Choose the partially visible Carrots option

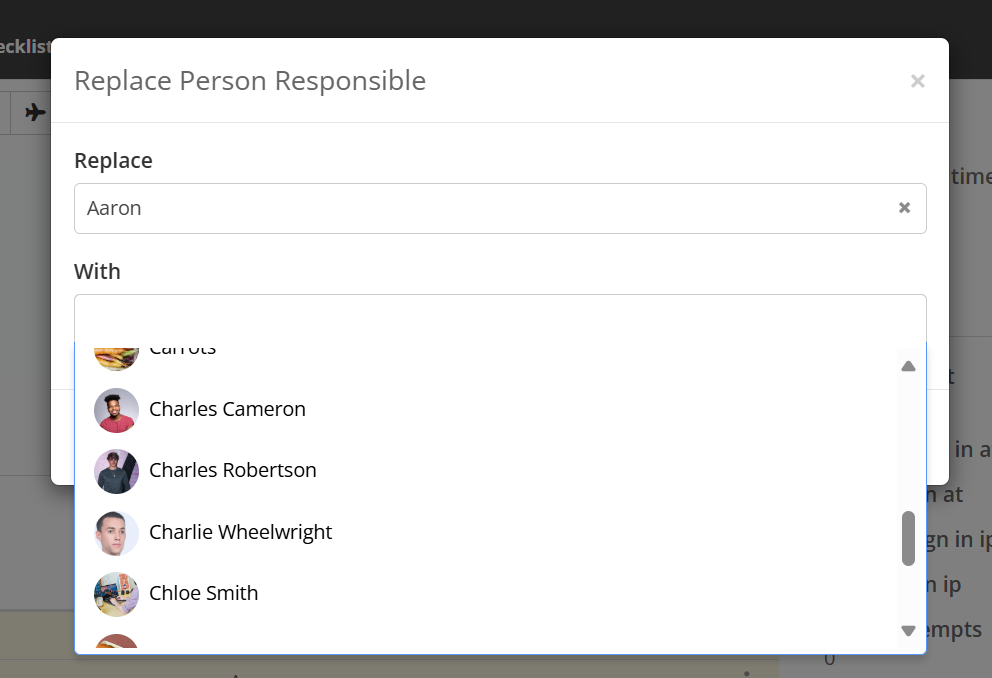(183, 350)
